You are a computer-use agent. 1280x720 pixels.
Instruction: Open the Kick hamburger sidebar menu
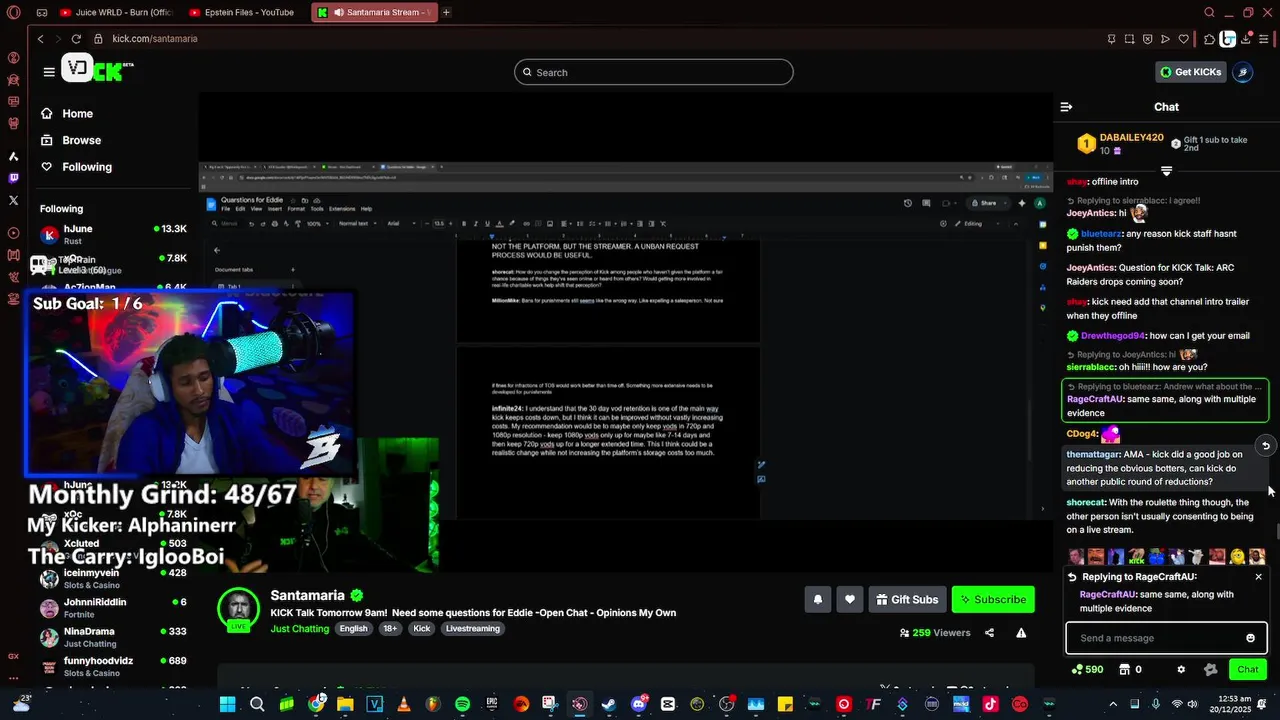[49, 72]
